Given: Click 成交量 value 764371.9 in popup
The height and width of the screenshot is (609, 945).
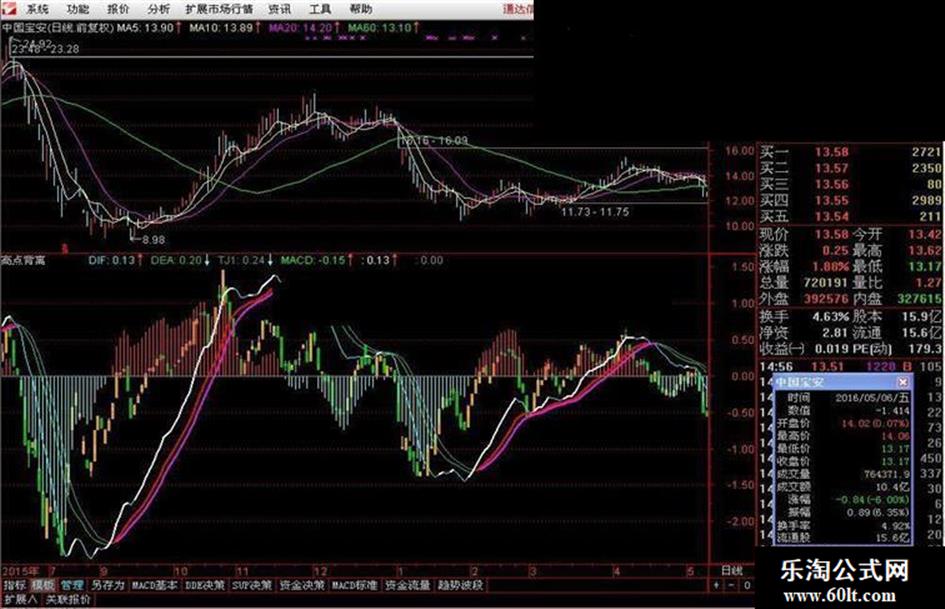Looking at the screenshot, I should click(887, 474).
